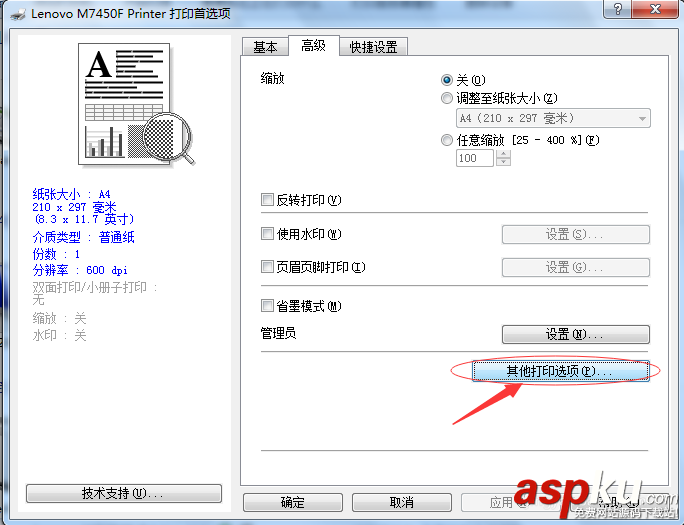Click header-footer 设置(G) button
Viewport: 684px width, 525px height.
tap(575, 267)
